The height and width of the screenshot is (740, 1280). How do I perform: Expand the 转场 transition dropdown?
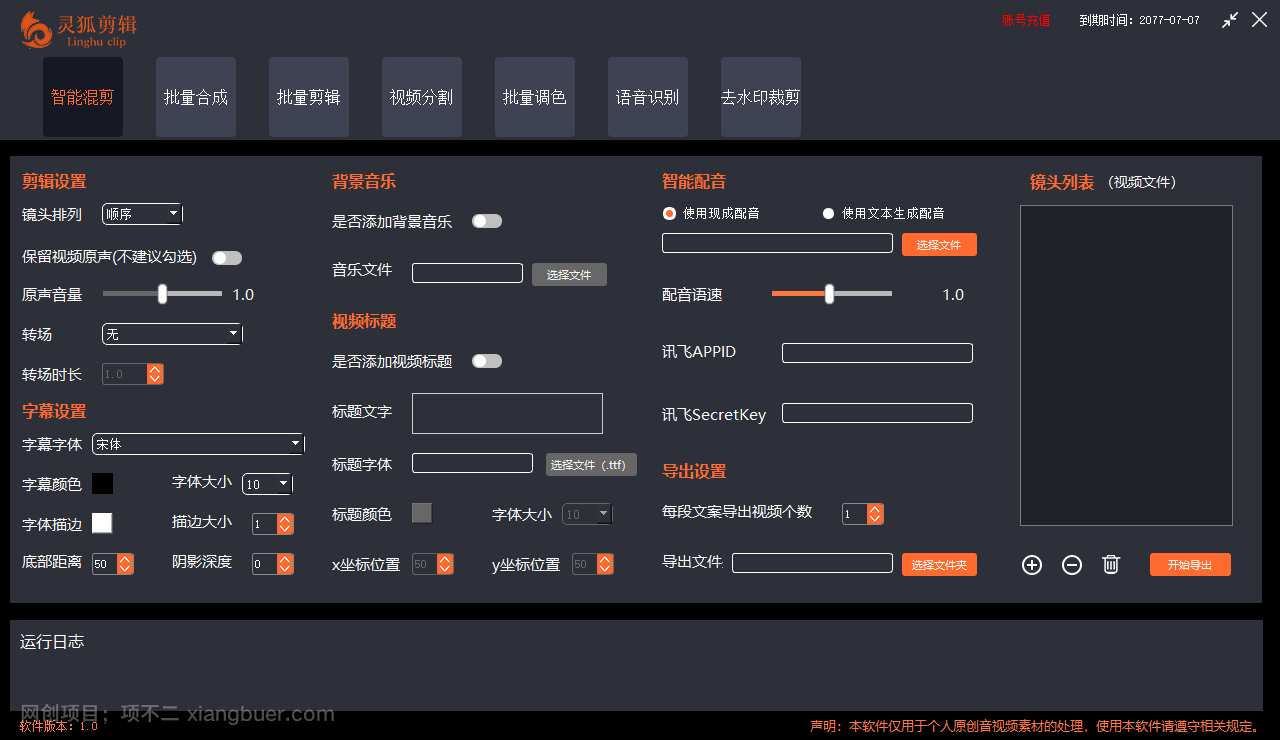tap(172, 334)
